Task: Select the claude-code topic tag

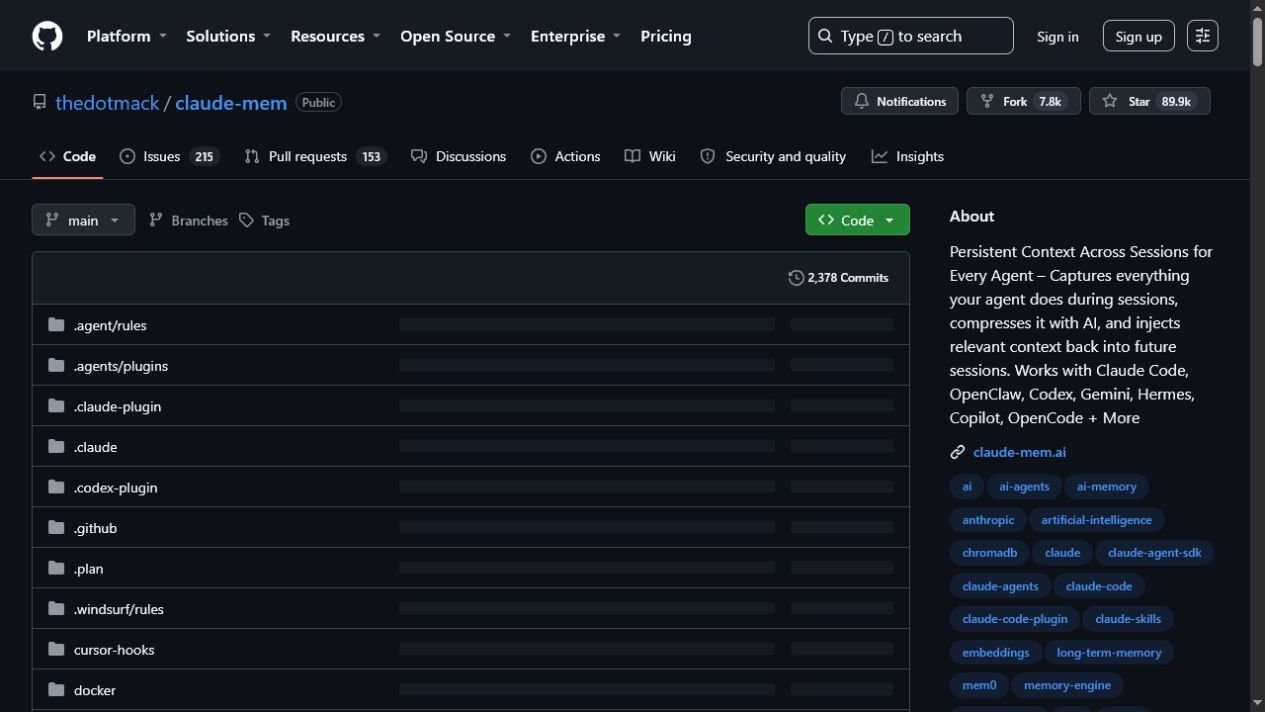Action: [1099, 585]
